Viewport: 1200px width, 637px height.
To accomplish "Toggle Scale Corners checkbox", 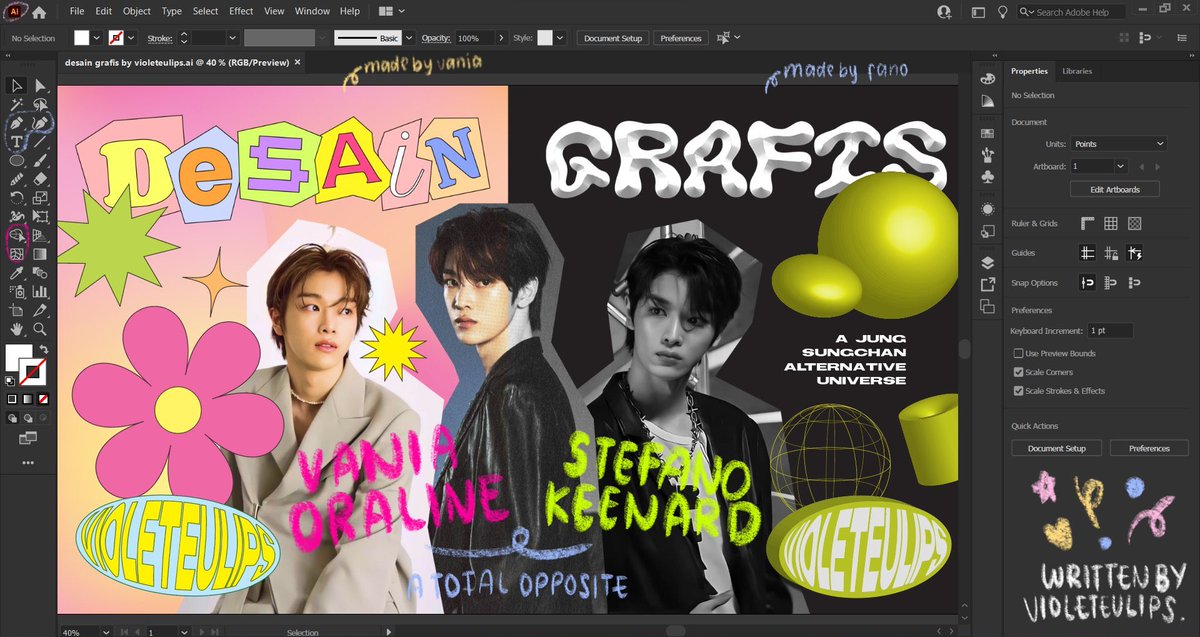I will 1018,372.
